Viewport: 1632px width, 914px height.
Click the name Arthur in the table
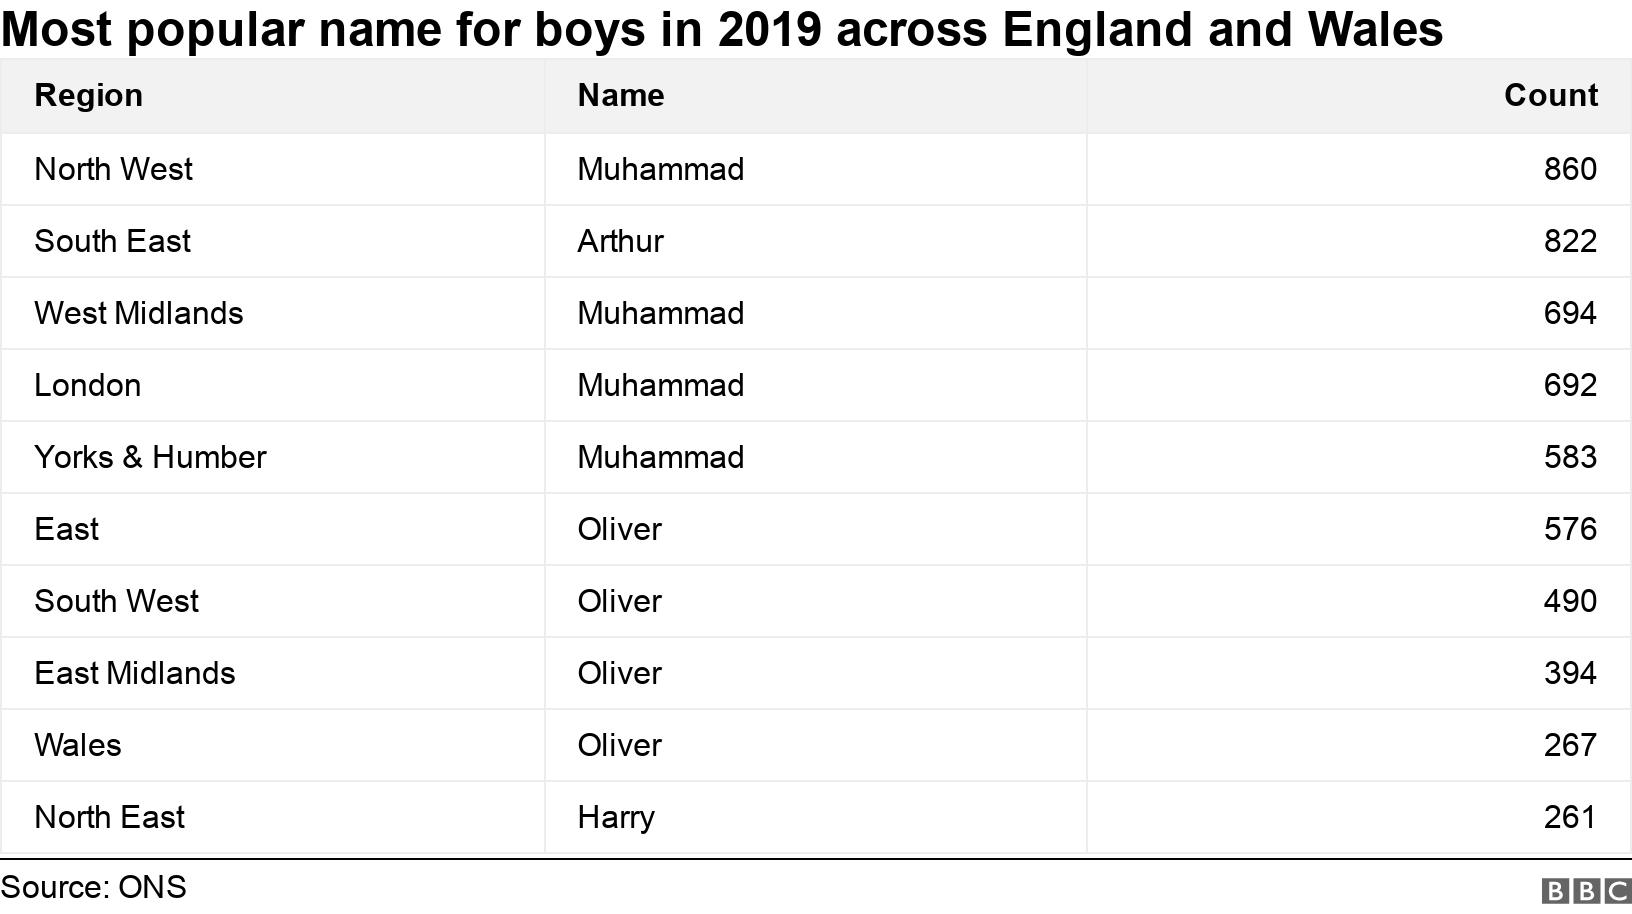[620, 241]
